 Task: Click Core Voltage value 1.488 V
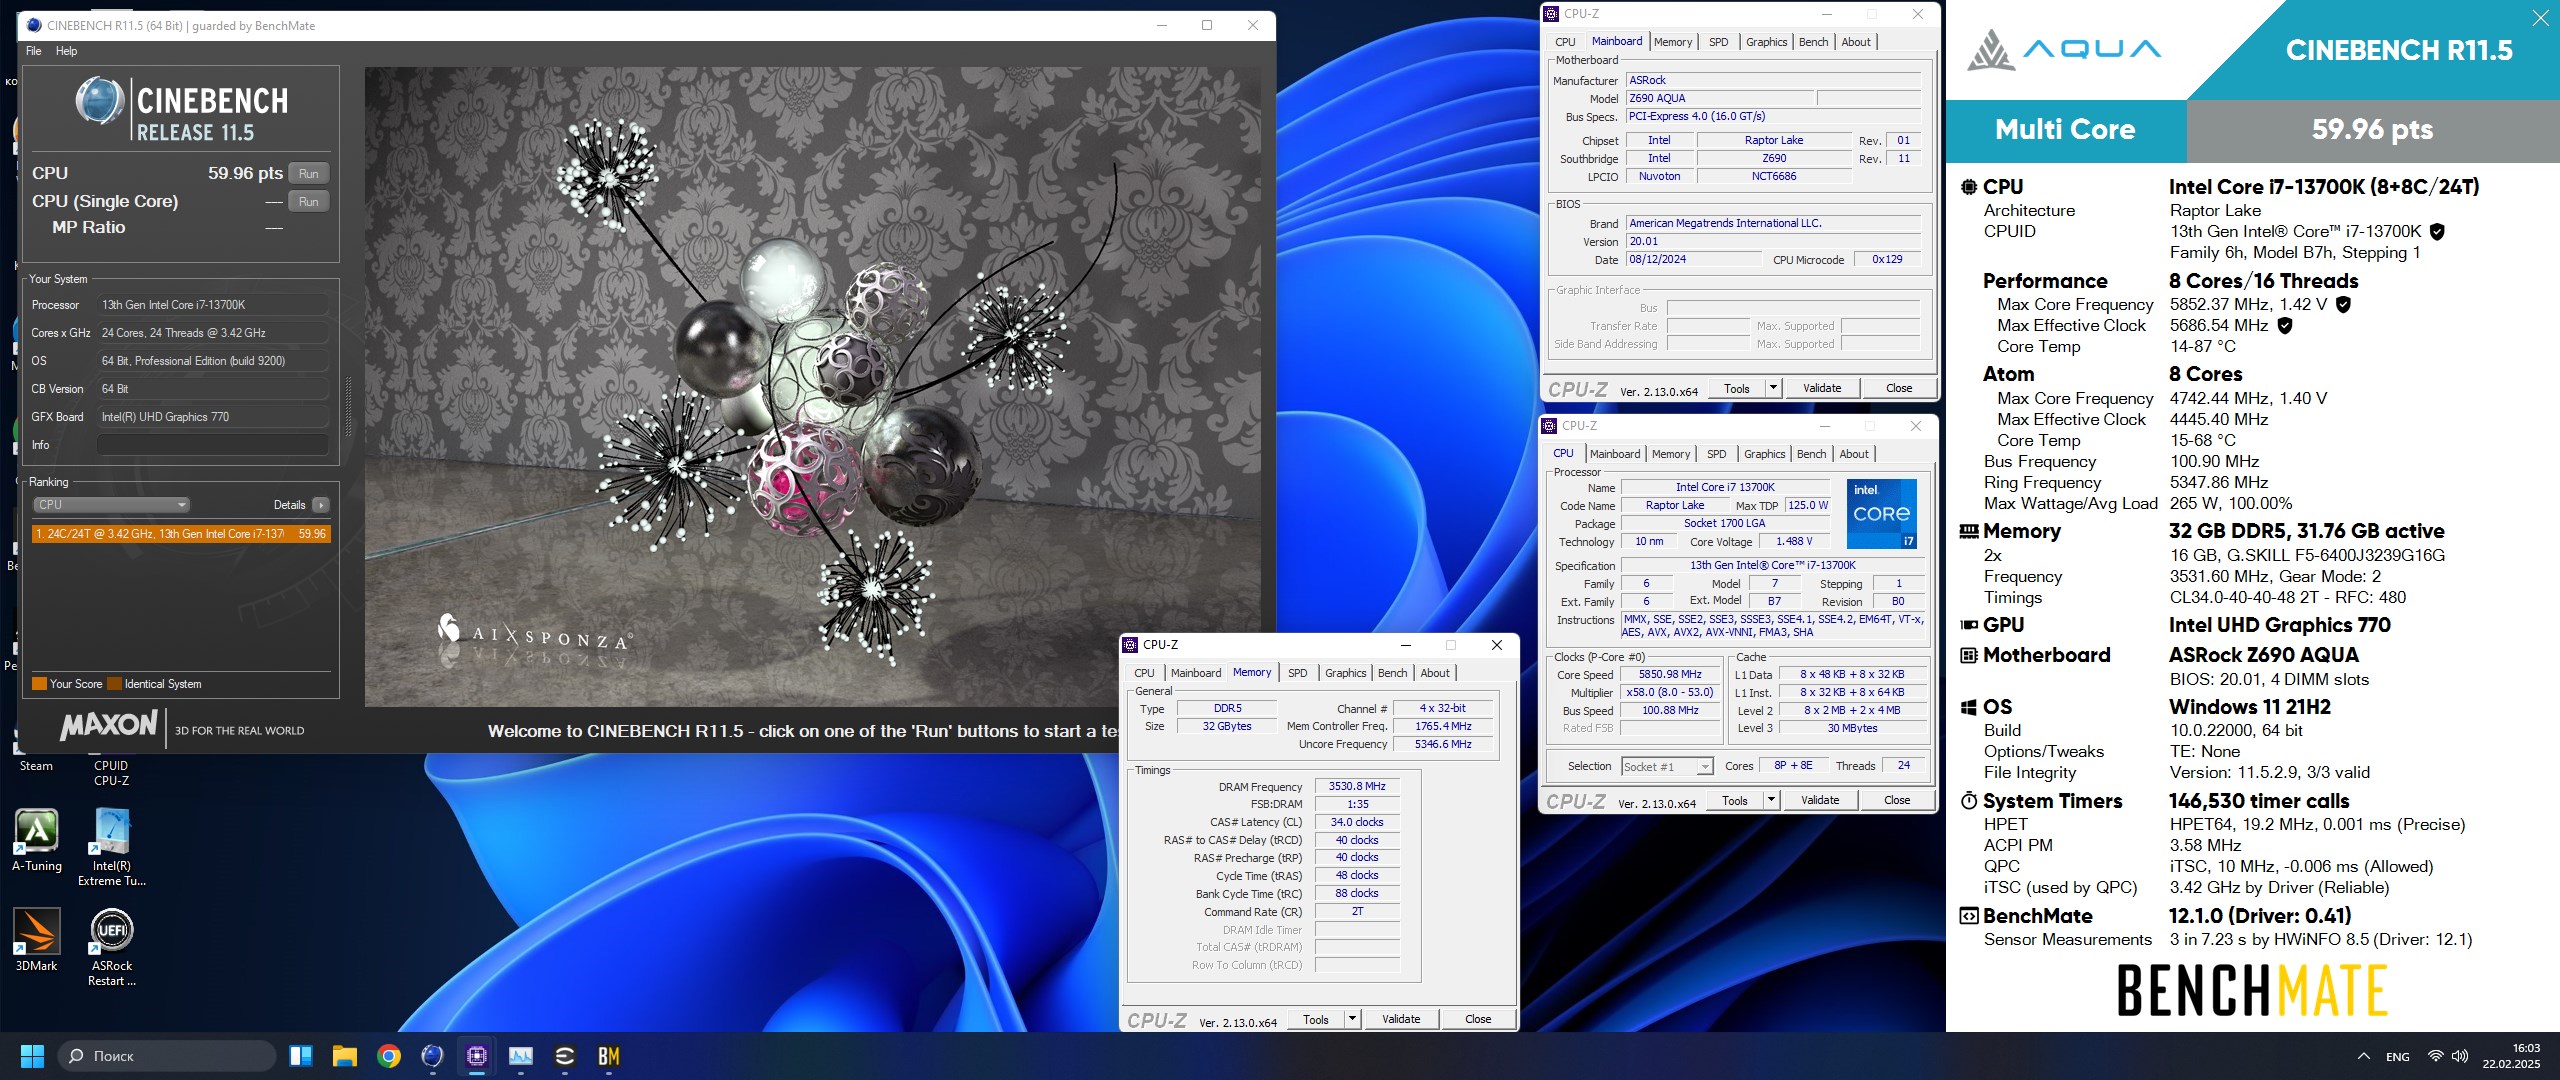(1794, 542)
